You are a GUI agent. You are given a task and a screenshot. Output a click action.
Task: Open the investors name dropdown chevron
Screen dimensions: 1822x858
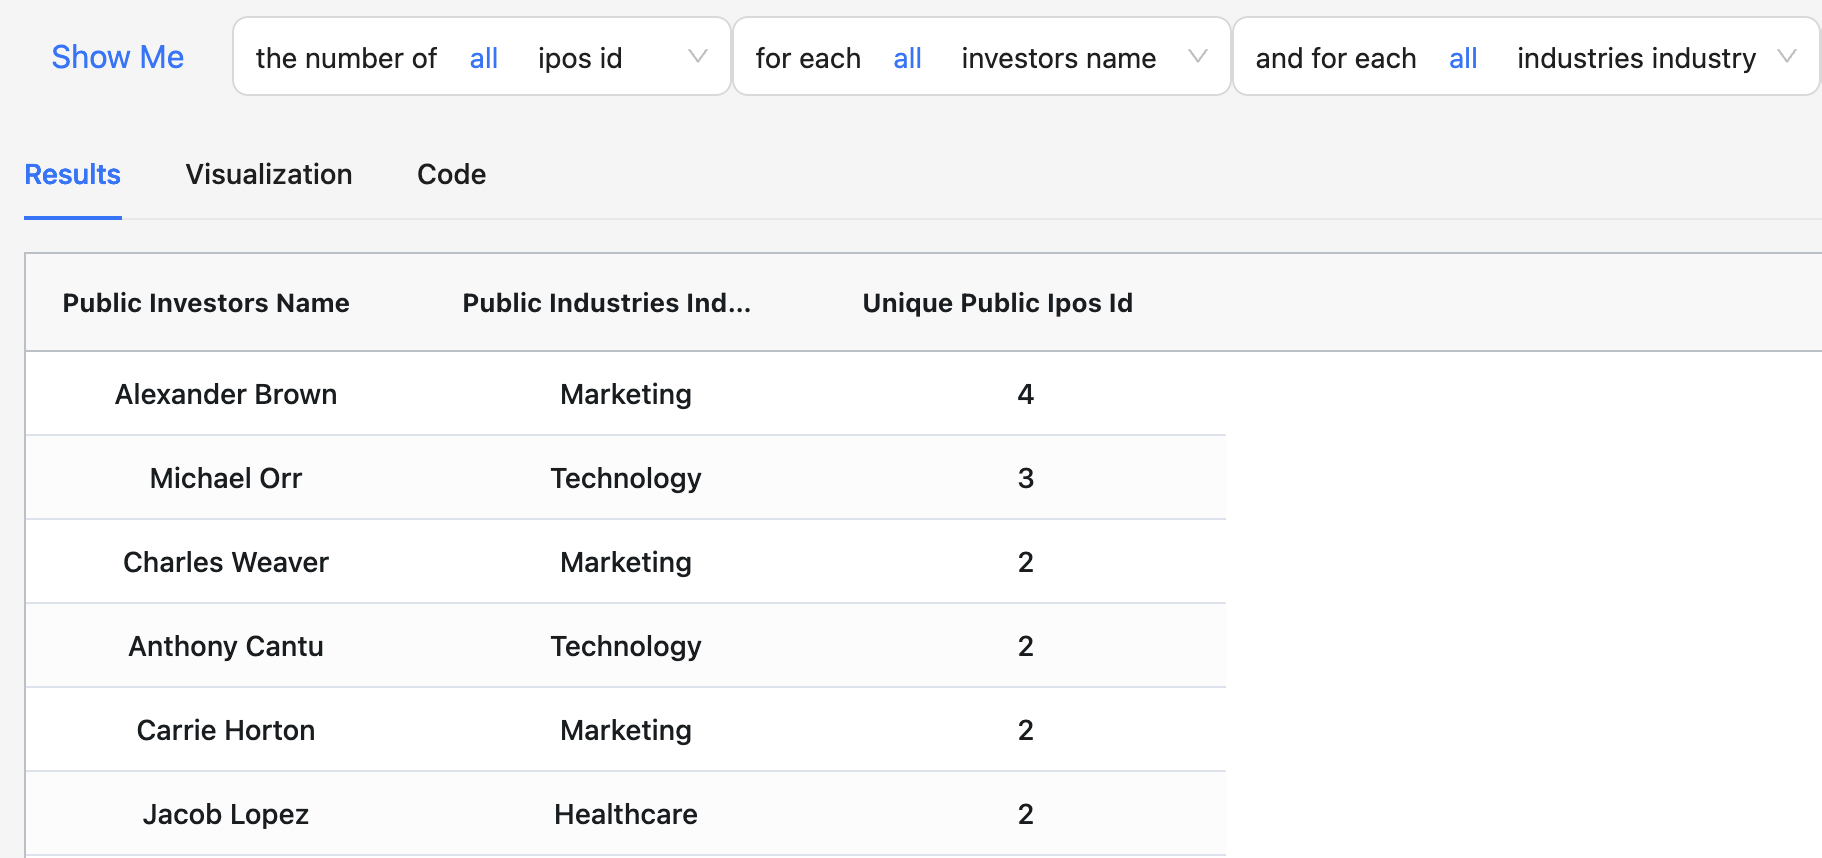(x=1197, y=57)
